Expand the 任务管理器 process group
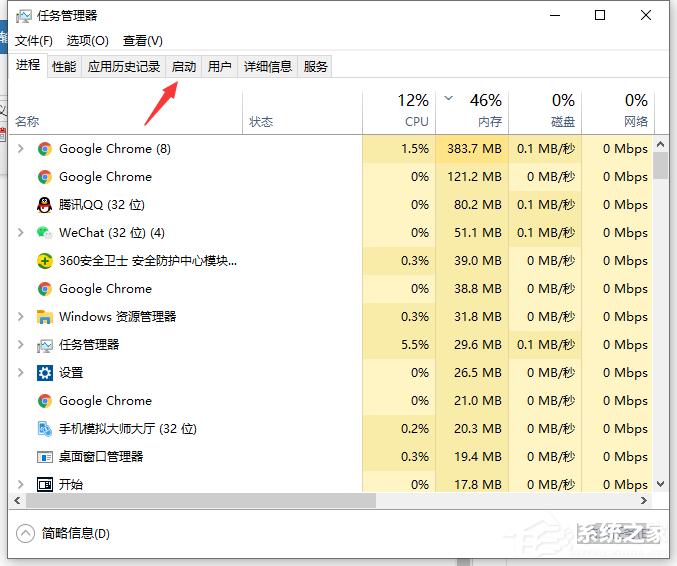 (x=20, y=345)
